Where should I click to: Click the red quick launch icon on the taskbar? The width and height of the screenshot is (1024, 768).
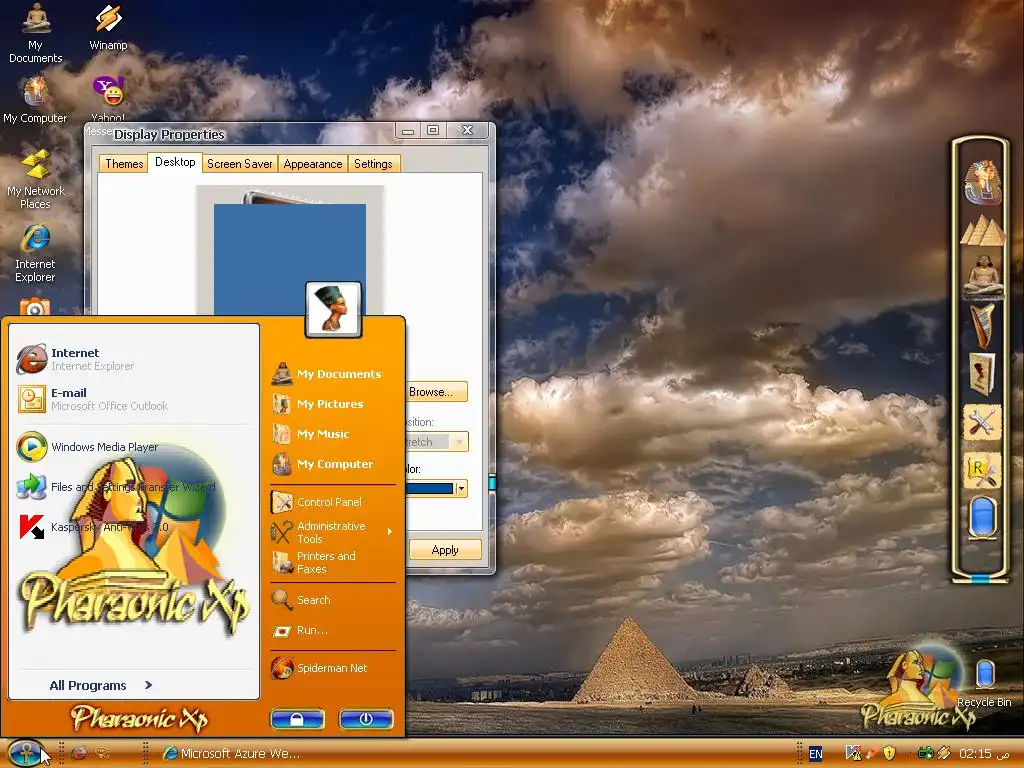click(x=79, y=753)
